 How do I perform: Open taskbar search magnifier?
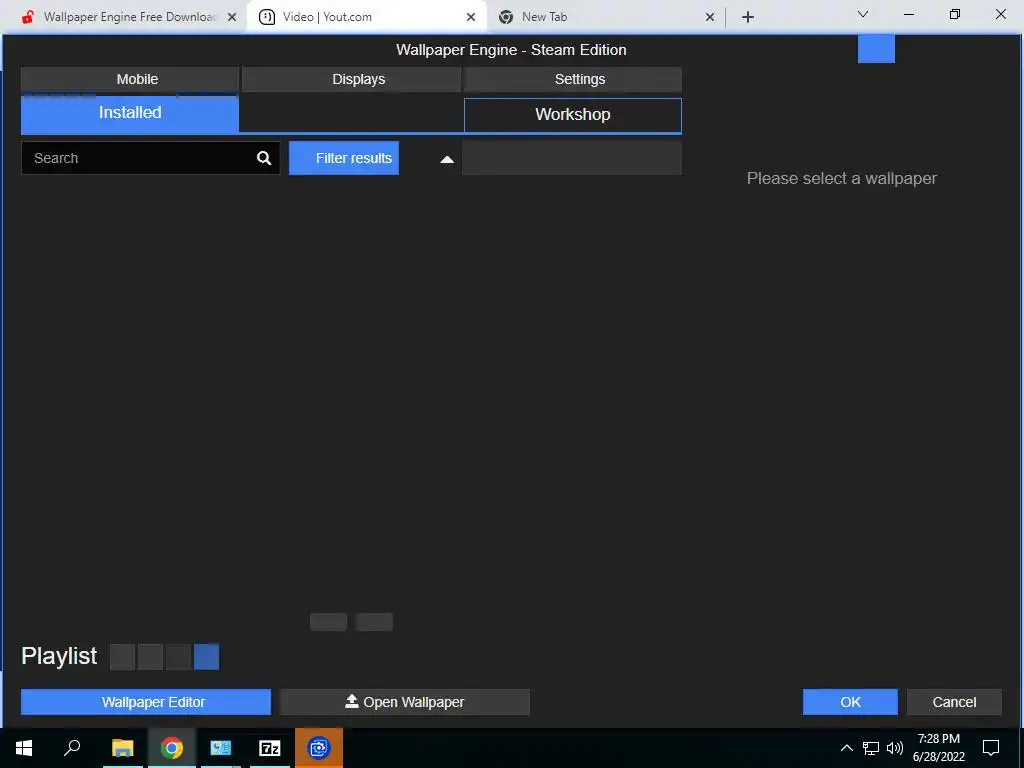point(72,747)
